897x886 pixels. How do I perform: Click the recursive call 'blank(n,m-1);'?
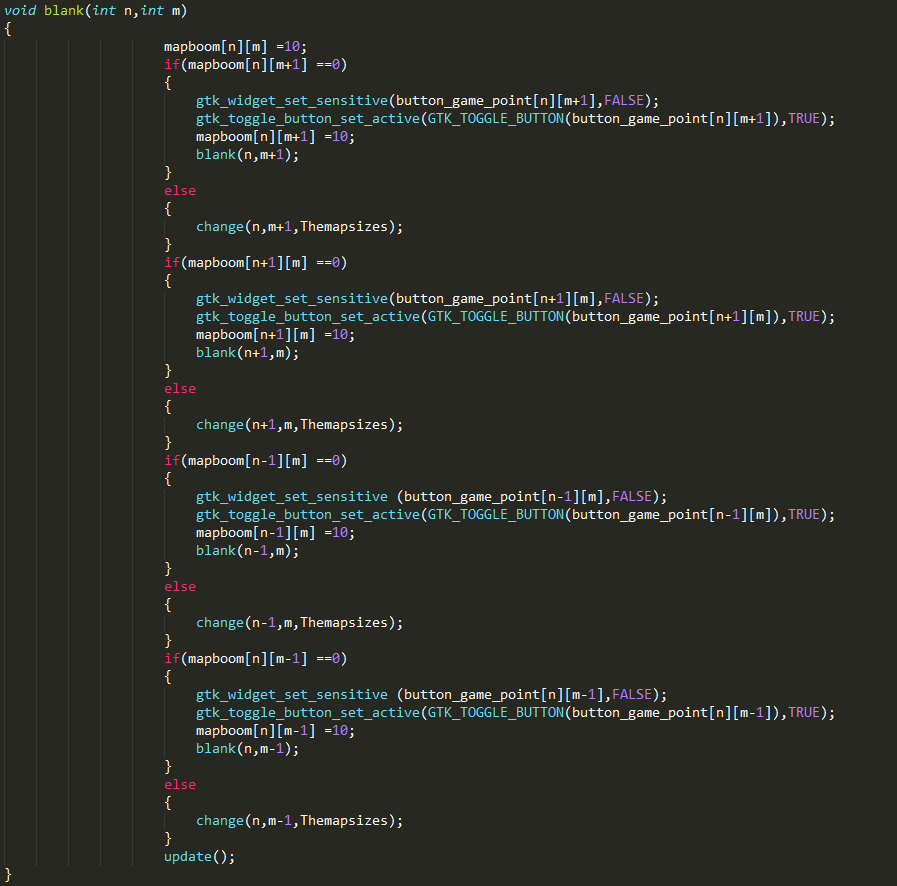tap(247, 749)
